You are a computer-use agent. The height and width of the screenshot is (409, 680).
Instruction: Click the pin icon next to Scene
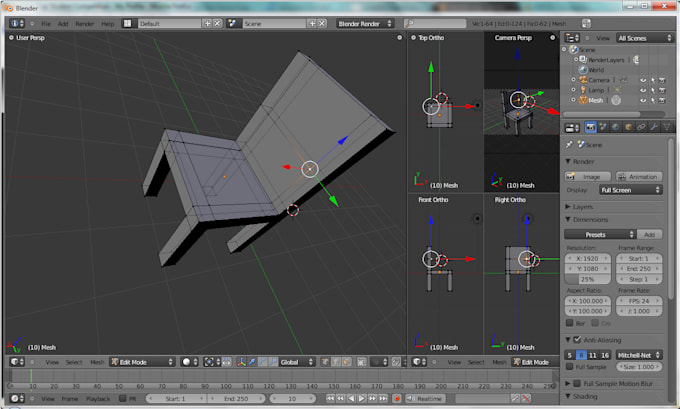tap(569, 144)
